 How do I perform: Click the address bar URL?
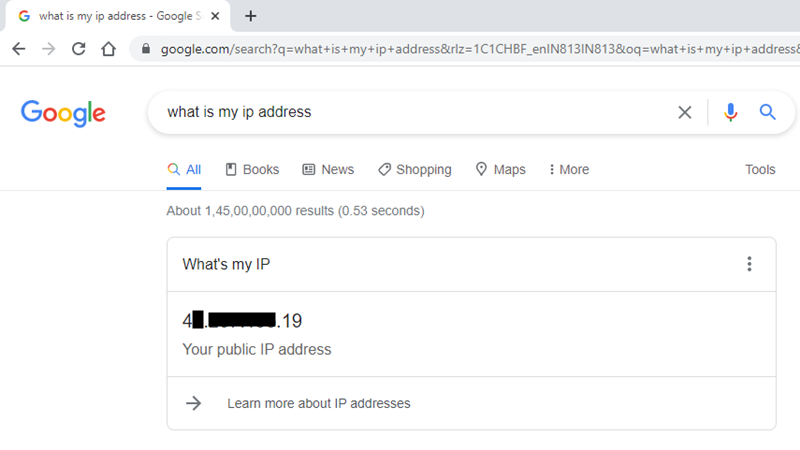click(480, 49)
